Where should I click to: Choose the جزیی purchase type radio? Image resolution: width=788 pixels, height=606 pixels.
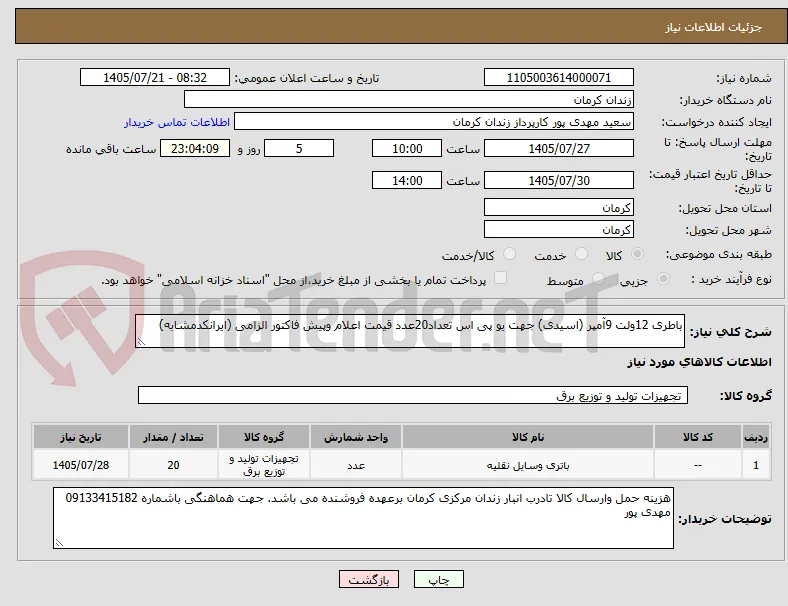(663, 279)
